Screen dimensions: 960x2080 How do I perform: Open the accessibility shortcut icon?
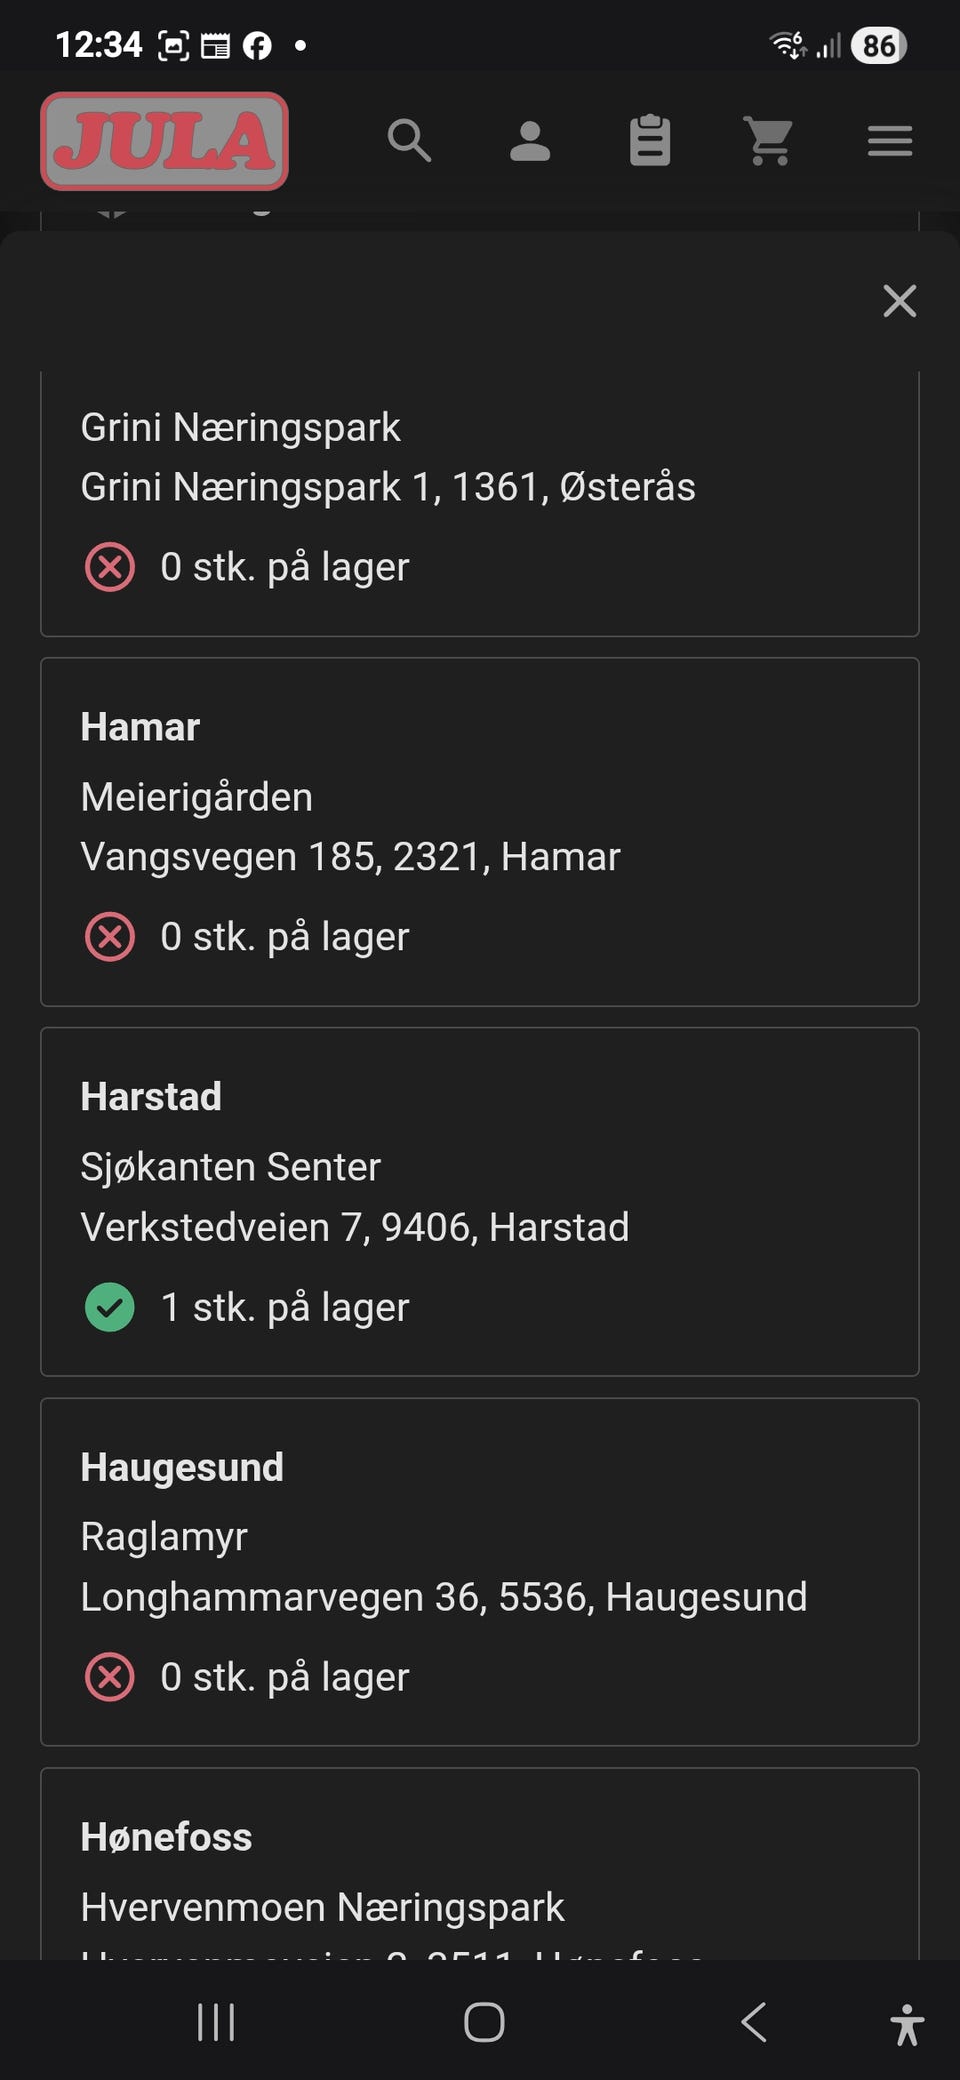[x=907, y=2024]
